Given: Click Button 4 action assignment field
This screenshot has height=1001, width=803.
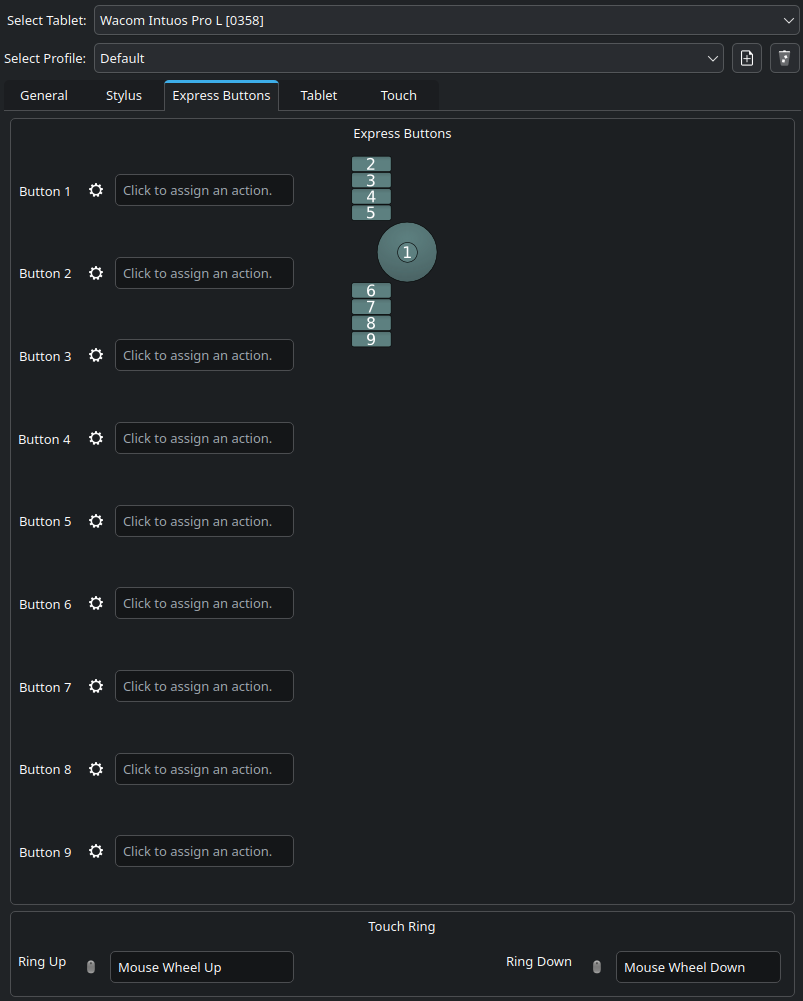Looking at the screenshot, I should (x=204, y=438).
